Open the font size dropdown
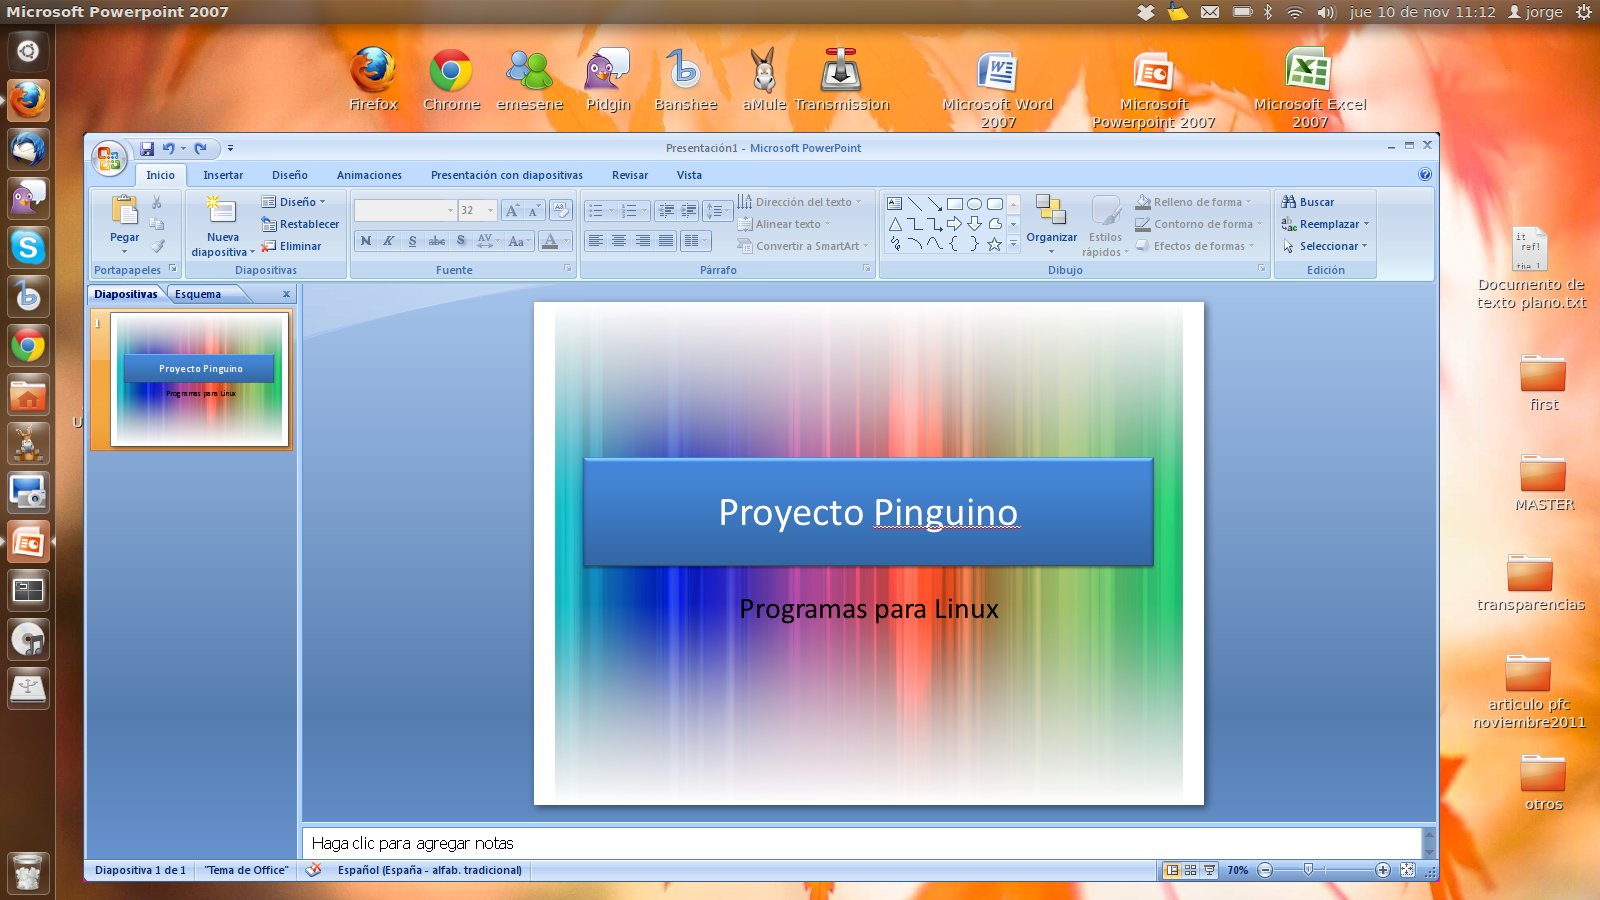Screen dimensions: 1600x900 [489, 210]
